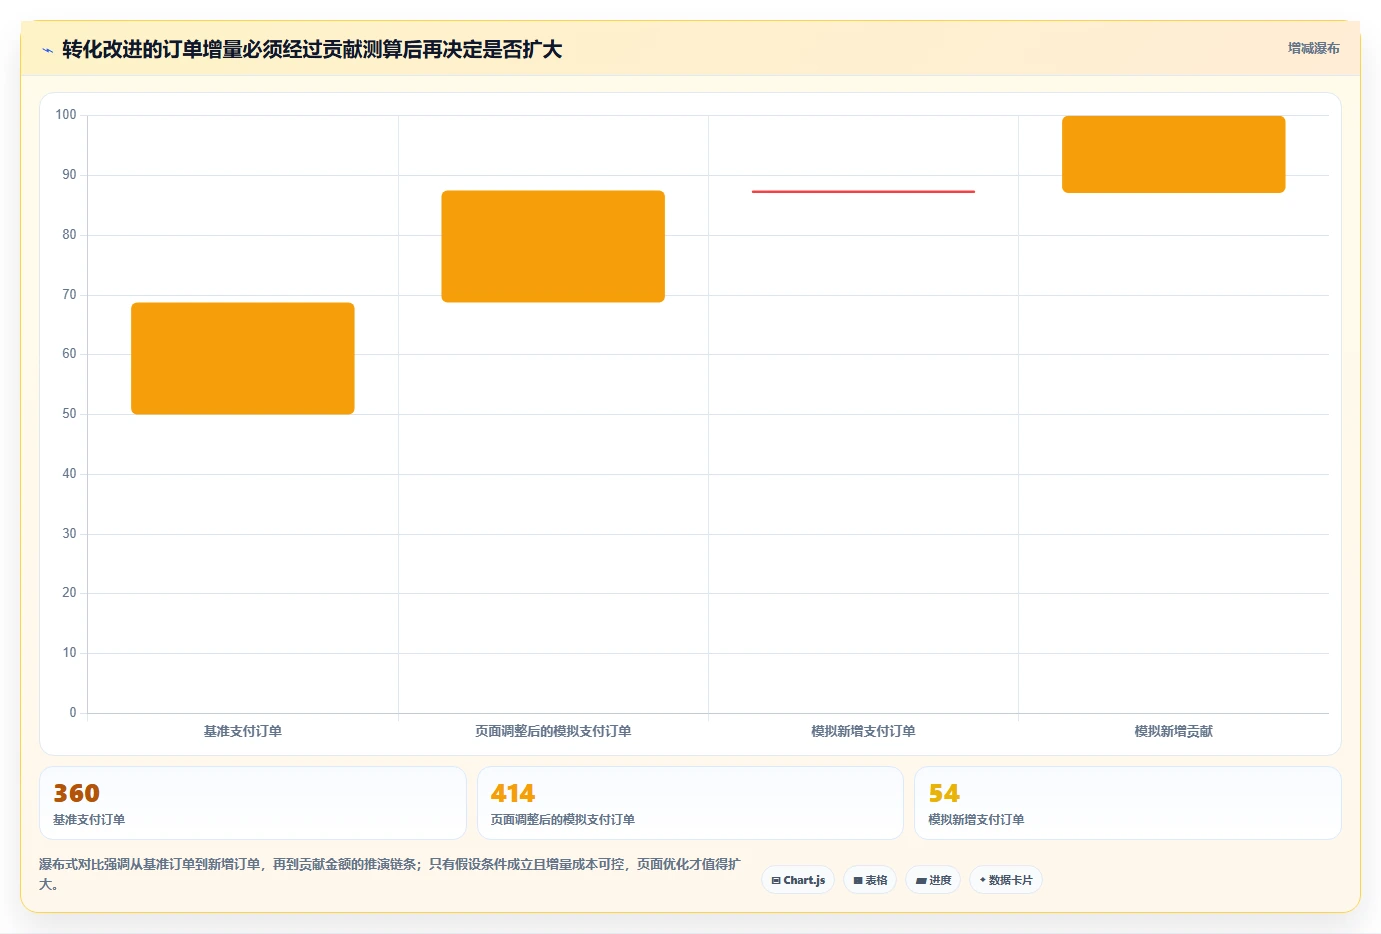
Task: Select the 数据卡片 chip
Action: click(x=1006, y=880)
